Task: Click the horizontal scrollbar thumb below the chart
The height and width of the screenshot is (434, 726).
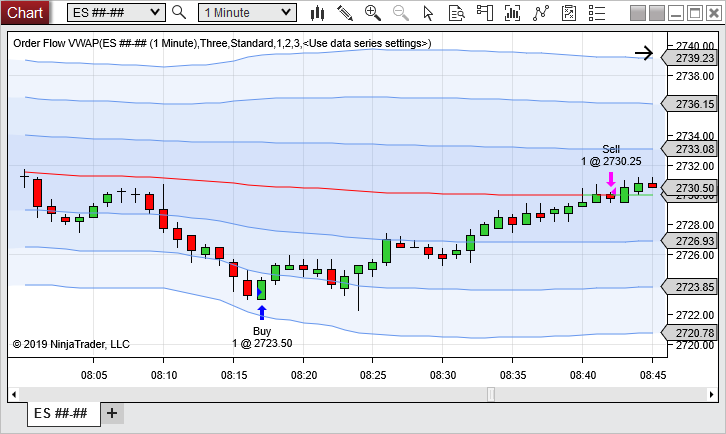Action: point(490,394)
